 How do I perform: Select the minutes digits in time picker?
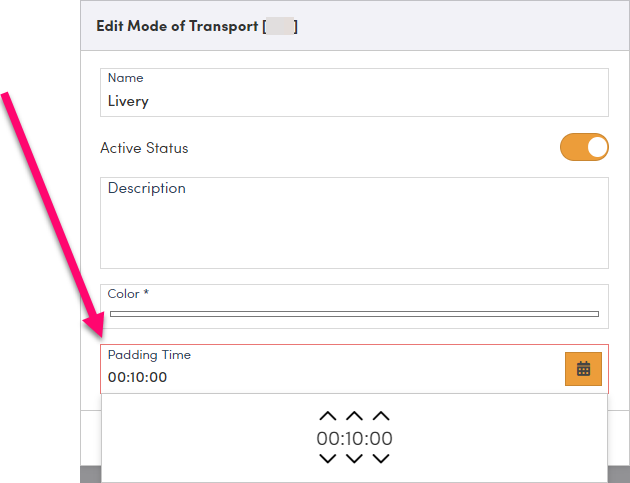[354, 438]
